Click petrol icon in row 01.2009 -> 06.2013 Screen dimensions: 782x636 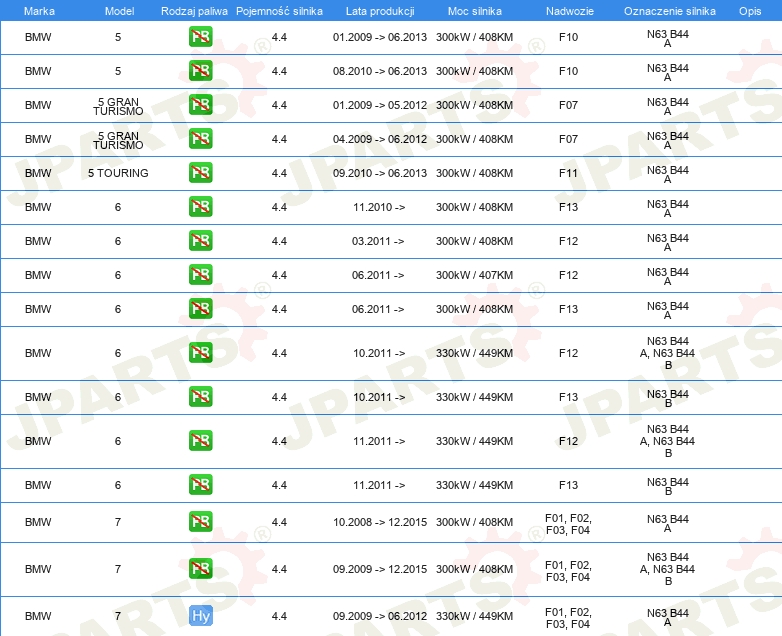pos(200,37)
